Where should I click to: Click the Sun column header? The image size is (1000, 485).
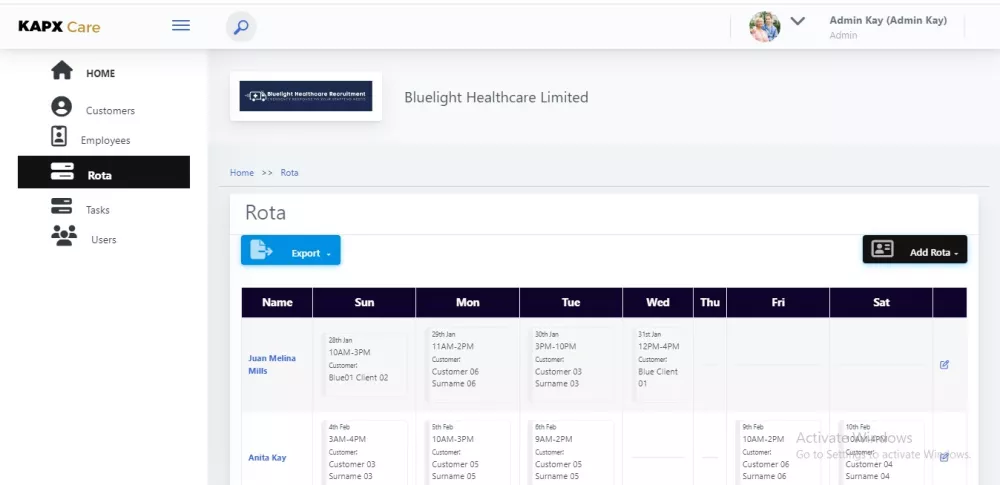pos(364,302)
